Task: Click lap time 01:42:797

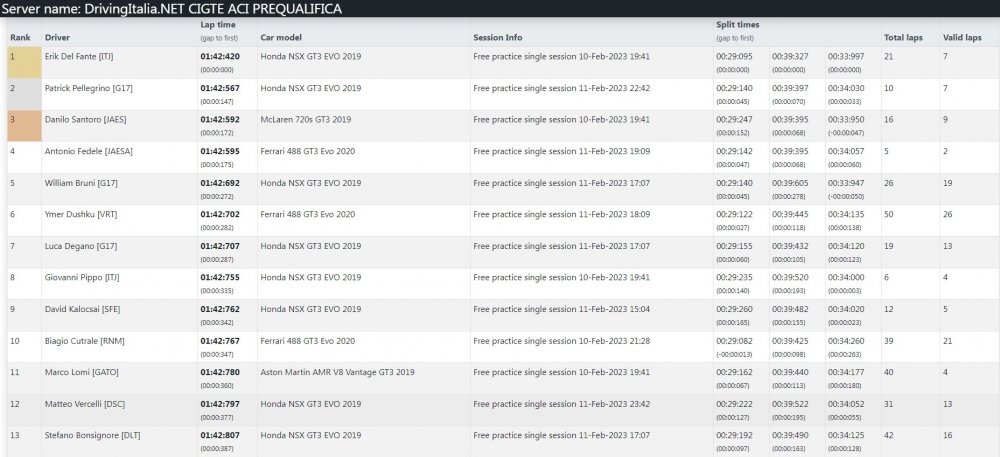Action: click(220, 405)
